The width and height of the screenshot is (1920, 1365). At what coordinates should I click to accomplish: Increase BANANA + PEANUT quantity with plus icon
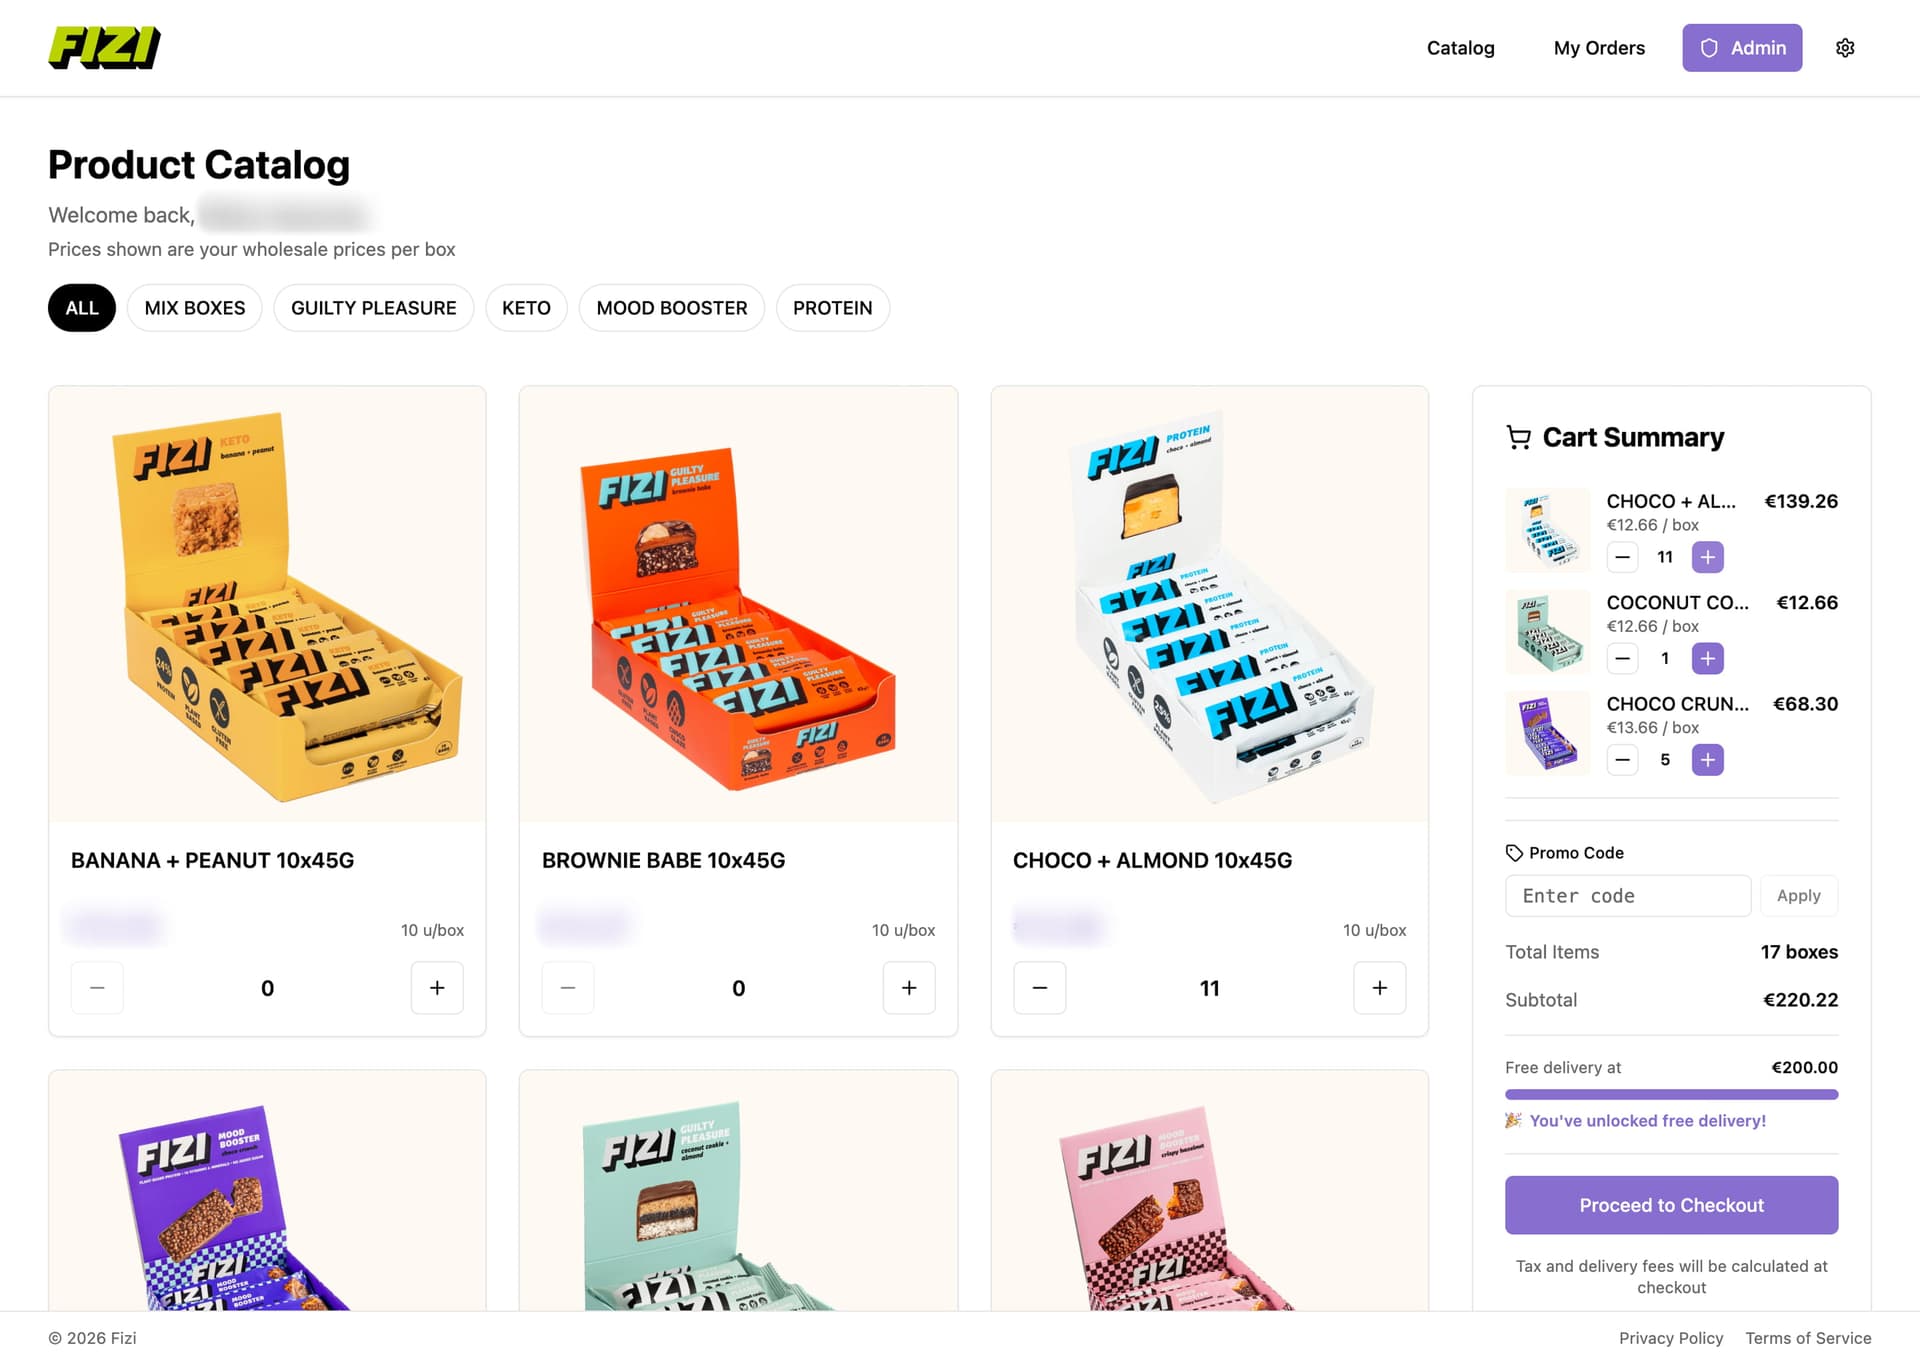pos(437,988)
